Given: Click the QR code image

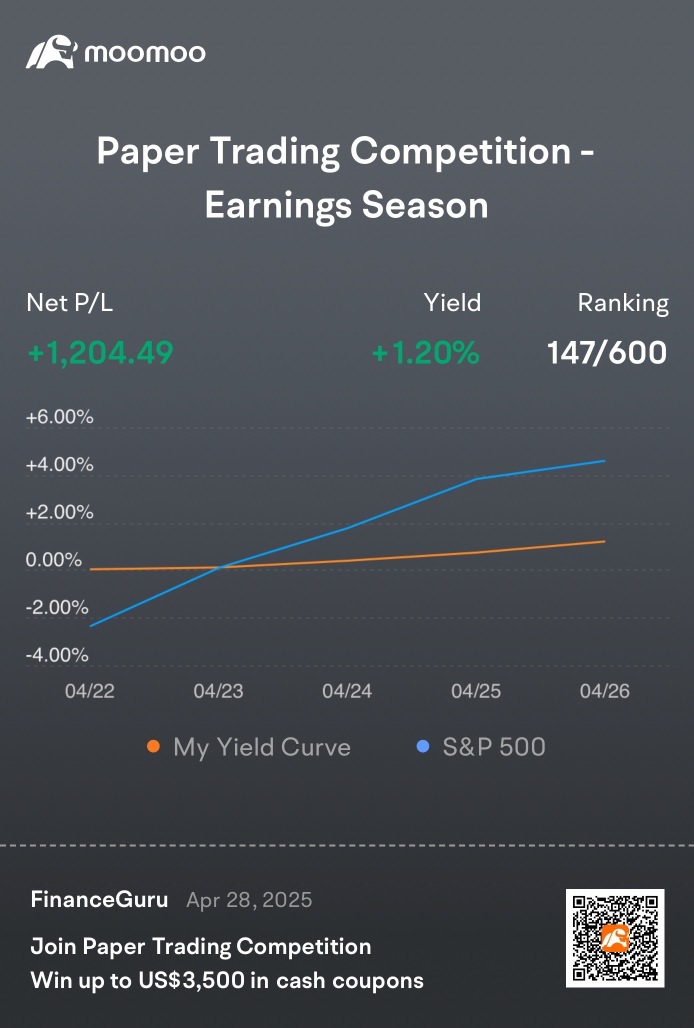Looking at the screenshot, I should [615, 938].
